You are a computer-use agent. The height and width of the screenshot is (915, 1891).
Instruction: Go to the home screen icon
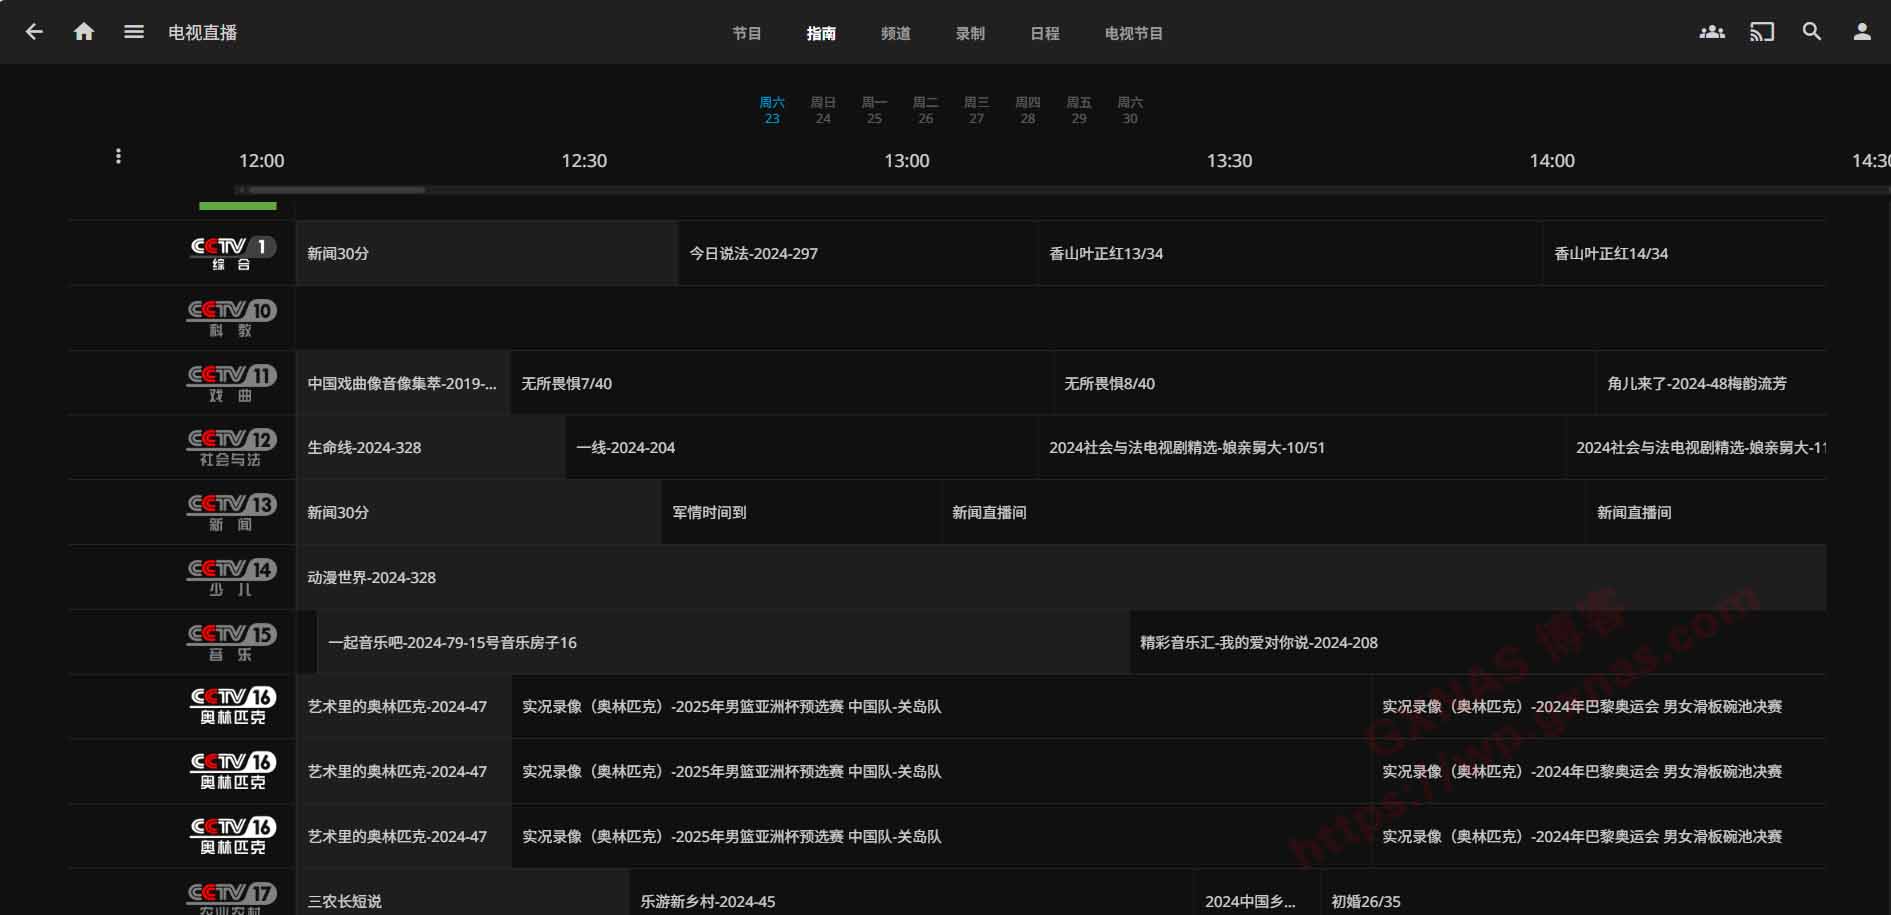(x=84, y=32)
